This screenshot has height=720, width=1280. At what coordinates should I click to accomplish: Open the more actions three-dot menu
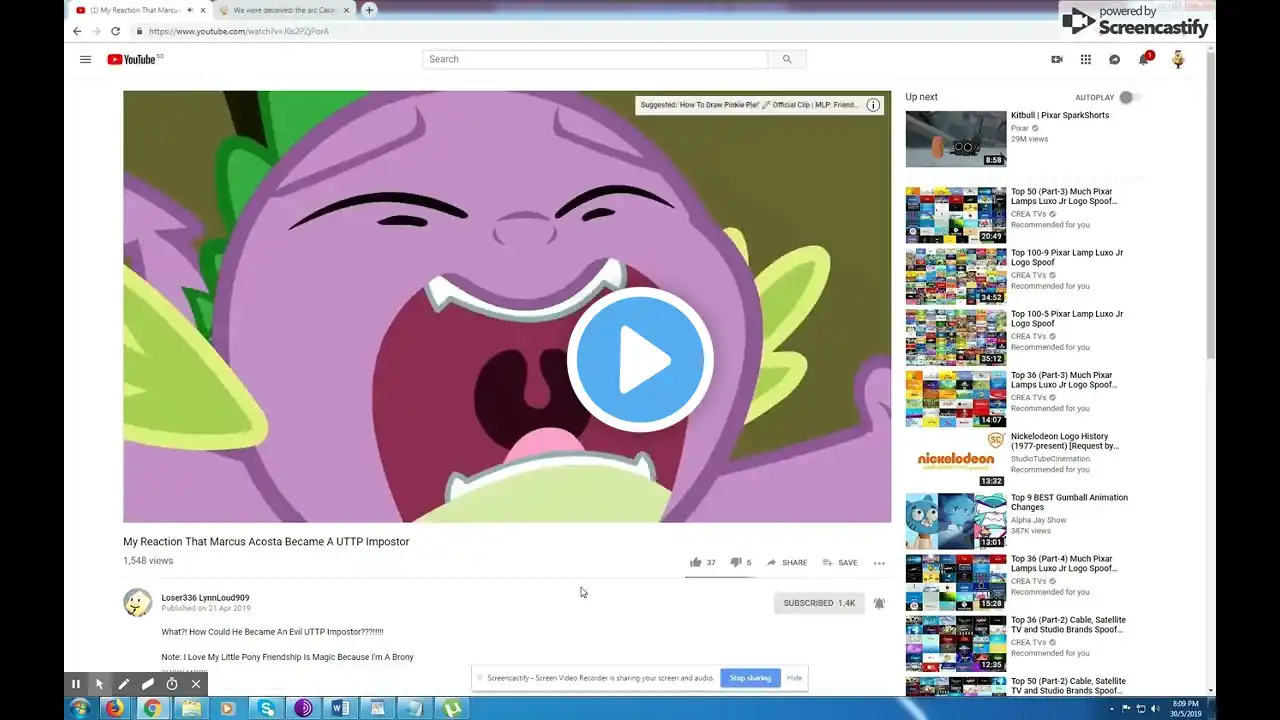[879, 563]
